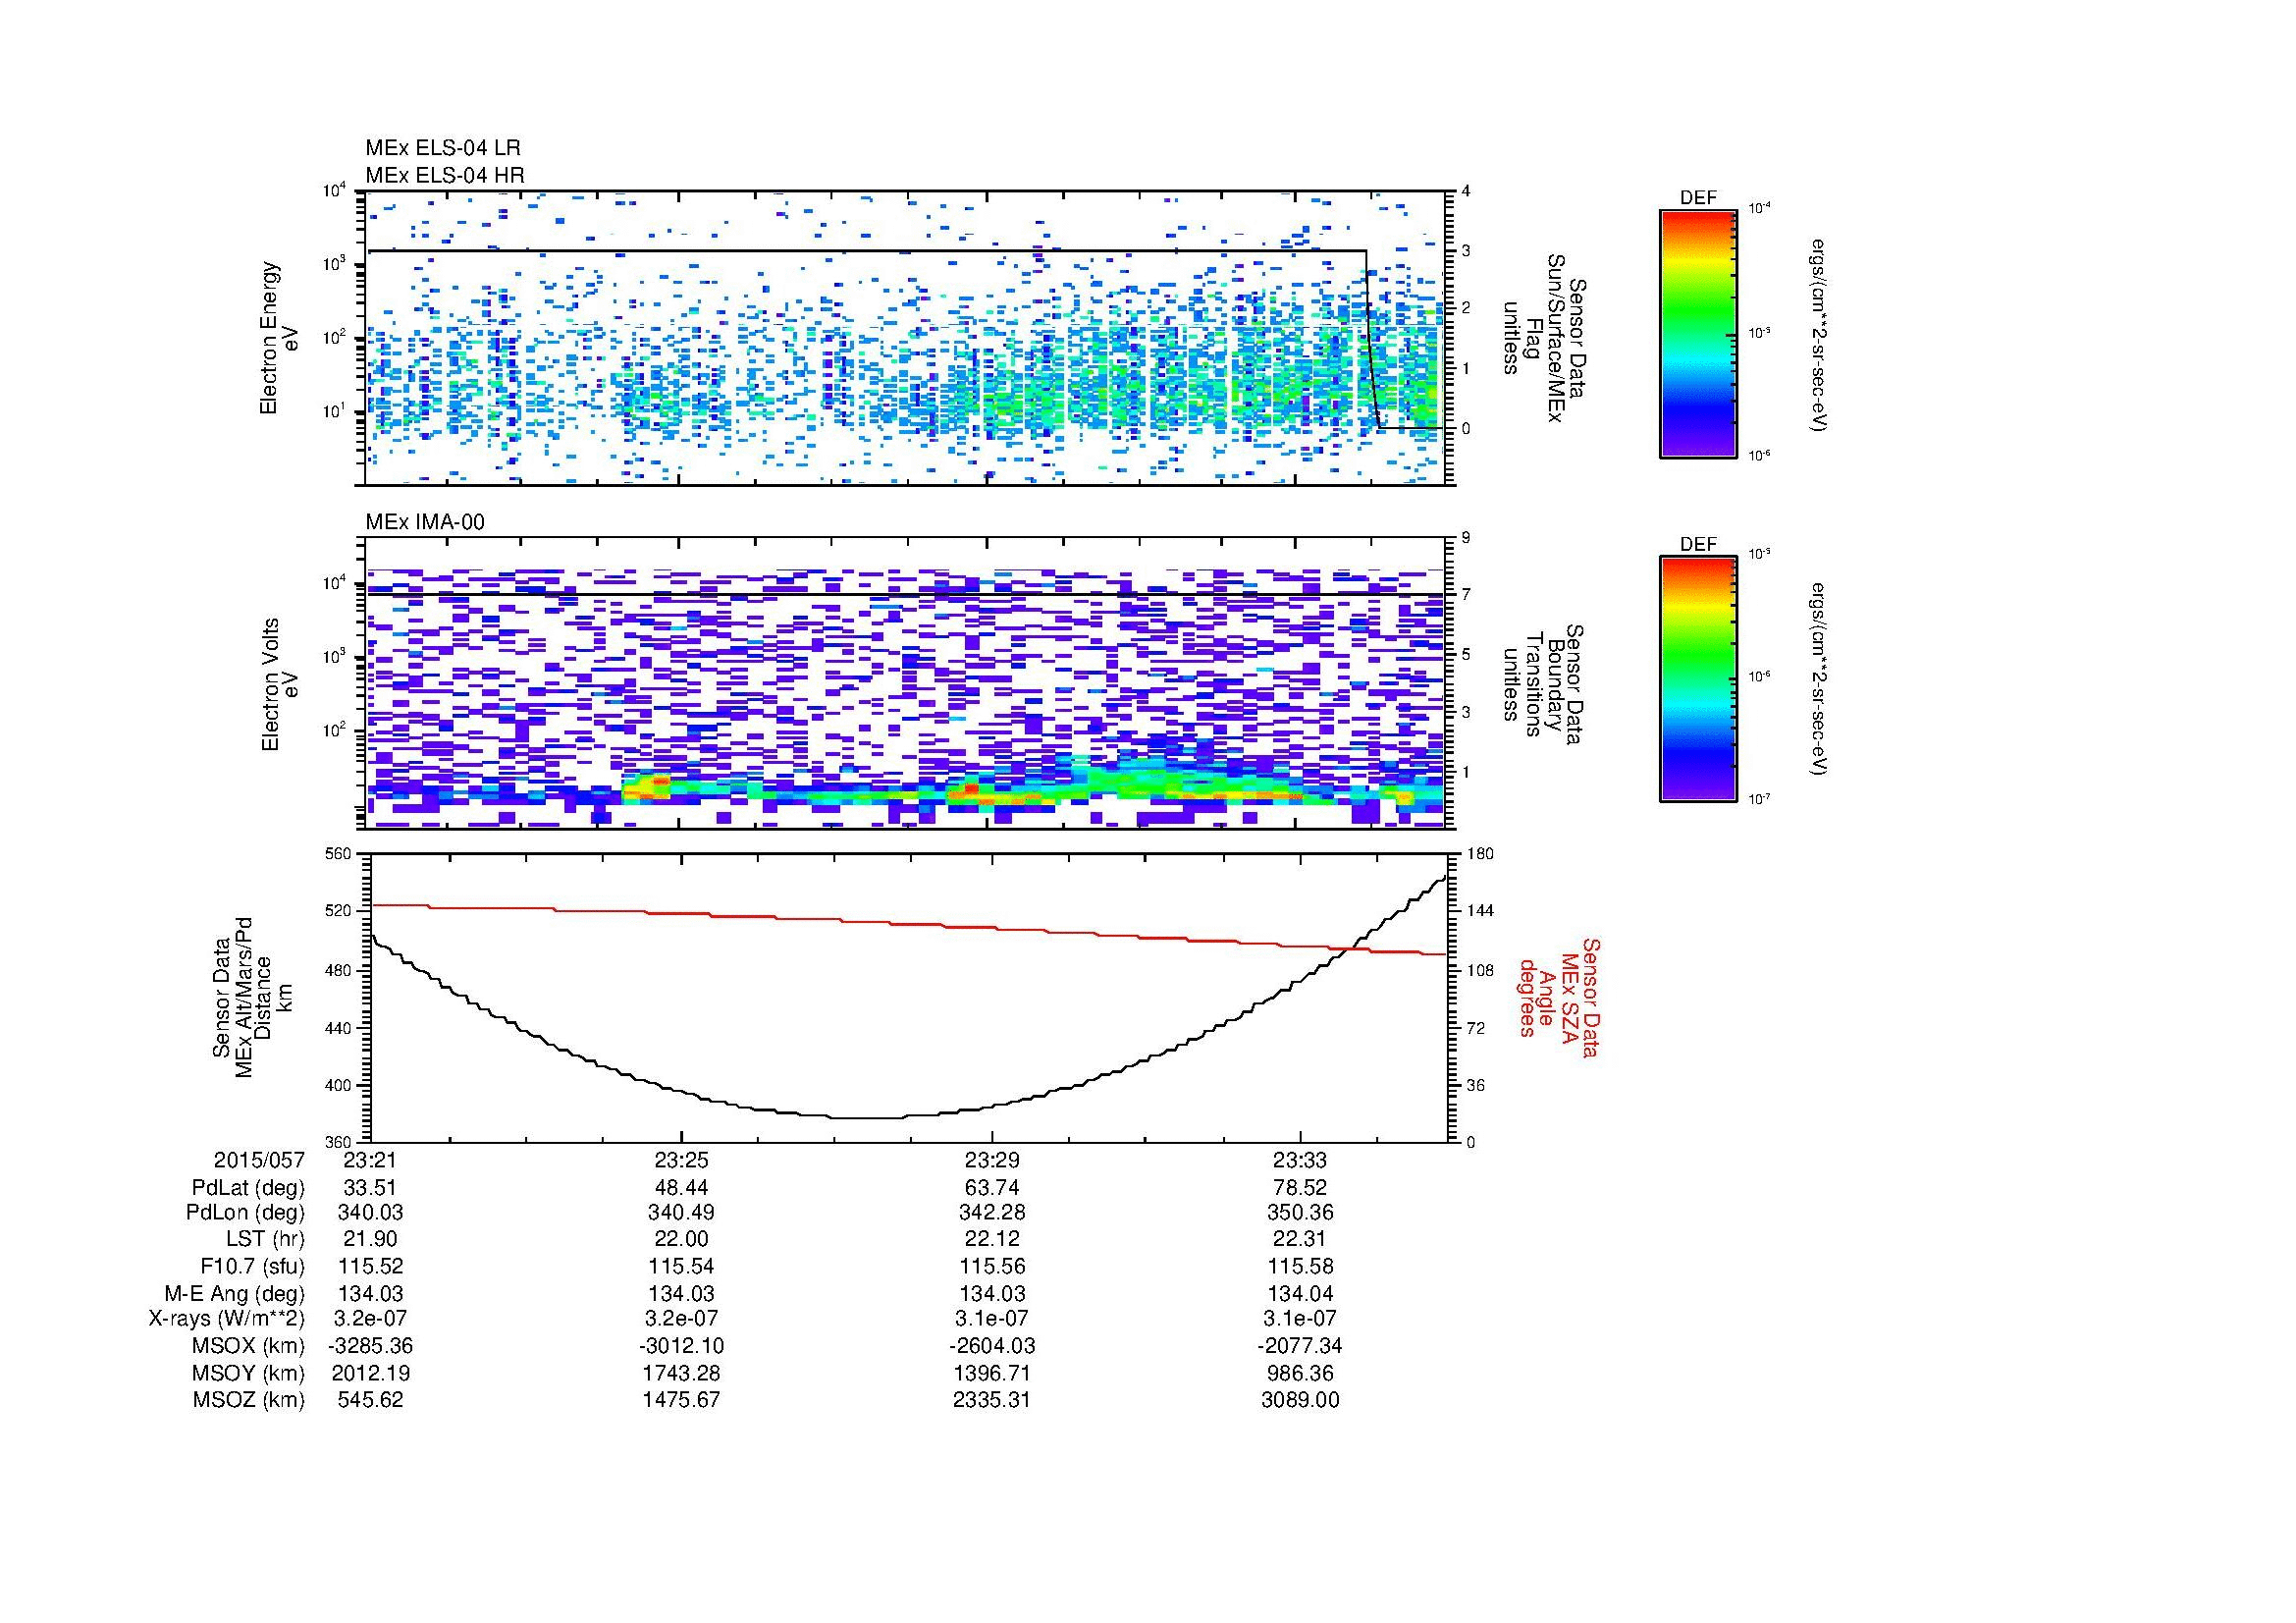The height and width of the screenshot is (1623, 2296).
Task: Click PdLon value 350.36
Action: pyautogui.click(x=1300, y=1213)
